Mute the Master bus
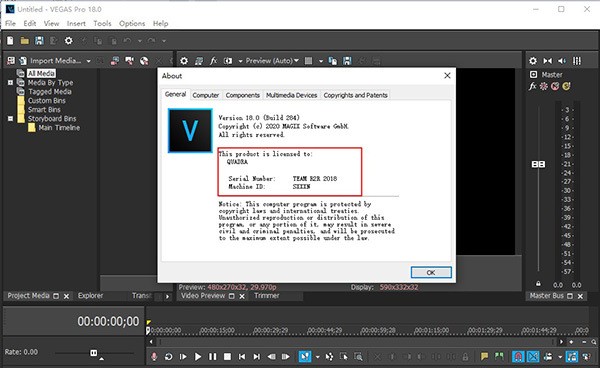 (x=555, y=86)
